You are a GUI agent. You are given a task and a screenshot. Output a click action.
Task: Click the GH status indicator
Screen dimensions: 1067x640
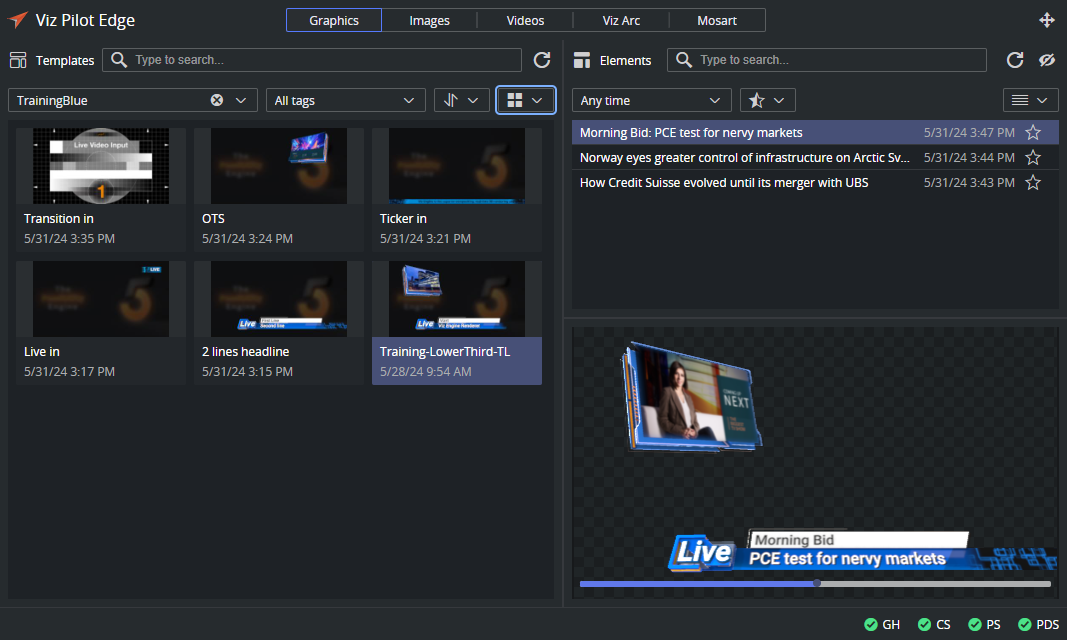coord(882,624)
